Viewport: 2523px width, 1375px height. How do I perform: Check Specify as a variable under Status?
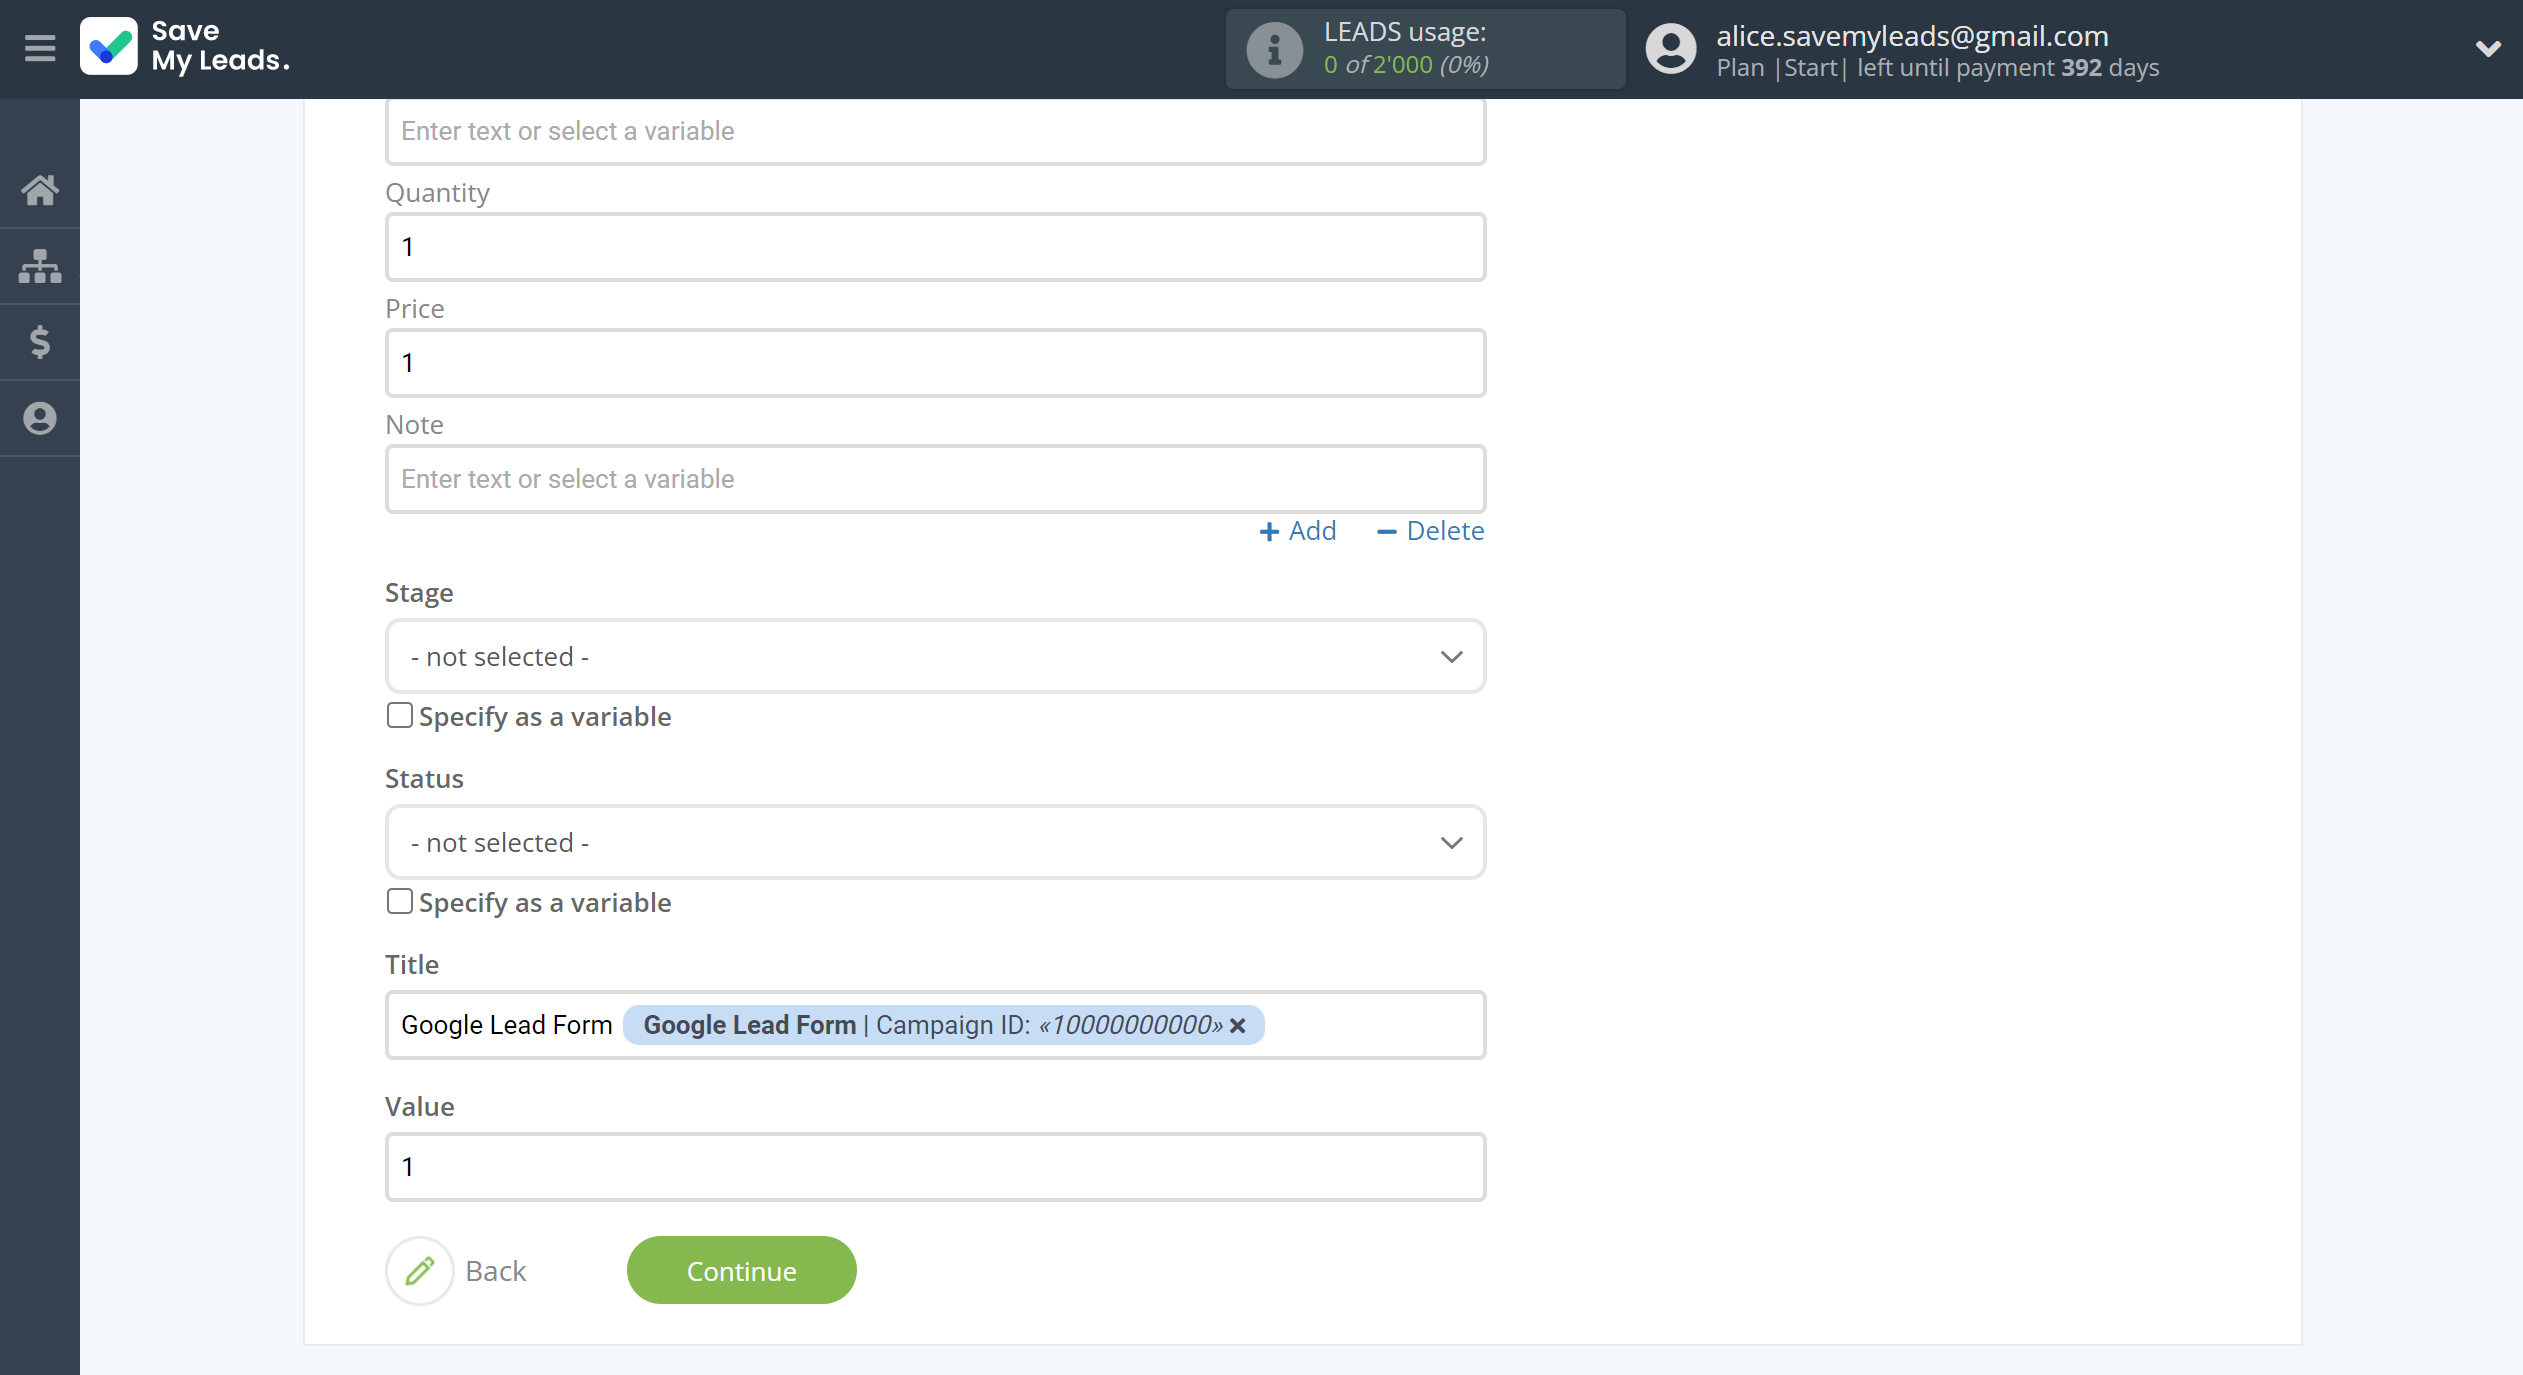point(400,902)
